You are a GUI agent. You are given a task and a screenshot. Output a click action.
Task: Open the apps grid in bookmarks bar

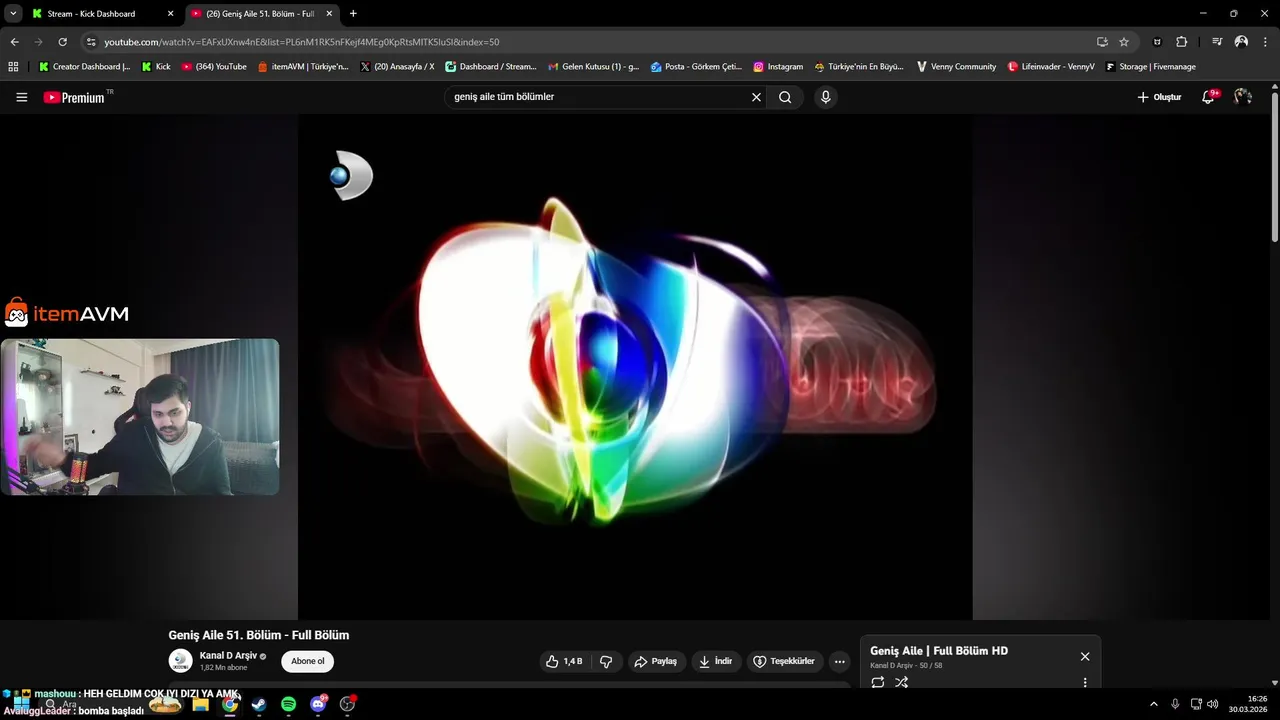point(13,67)
